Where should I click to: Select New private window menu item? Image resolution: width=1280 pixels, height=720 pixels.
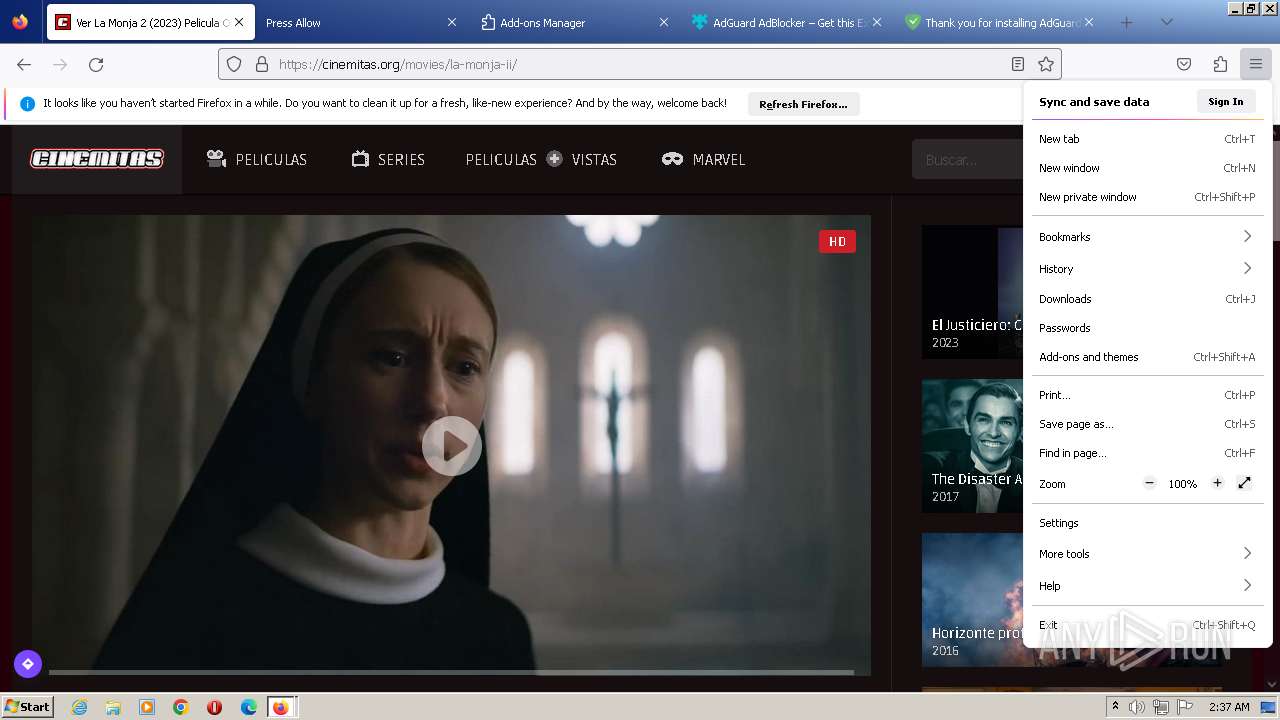coord(1147,197)
